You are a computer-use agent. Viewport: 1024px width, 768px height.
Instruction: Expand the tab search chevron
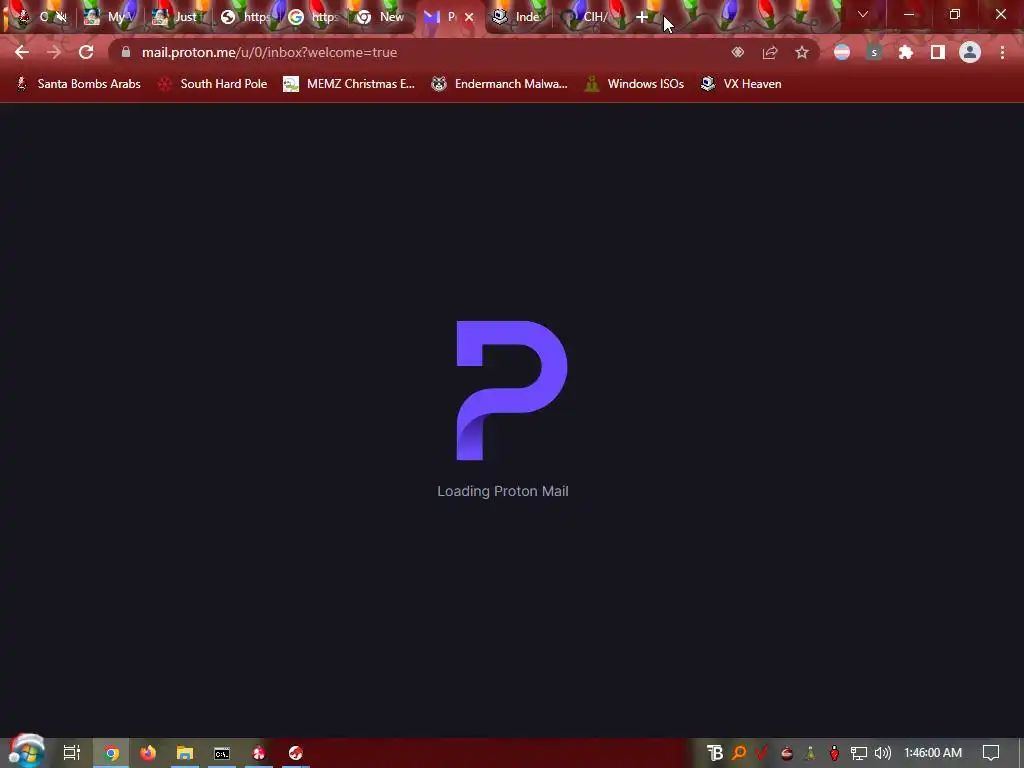click(x=863, y=14)
